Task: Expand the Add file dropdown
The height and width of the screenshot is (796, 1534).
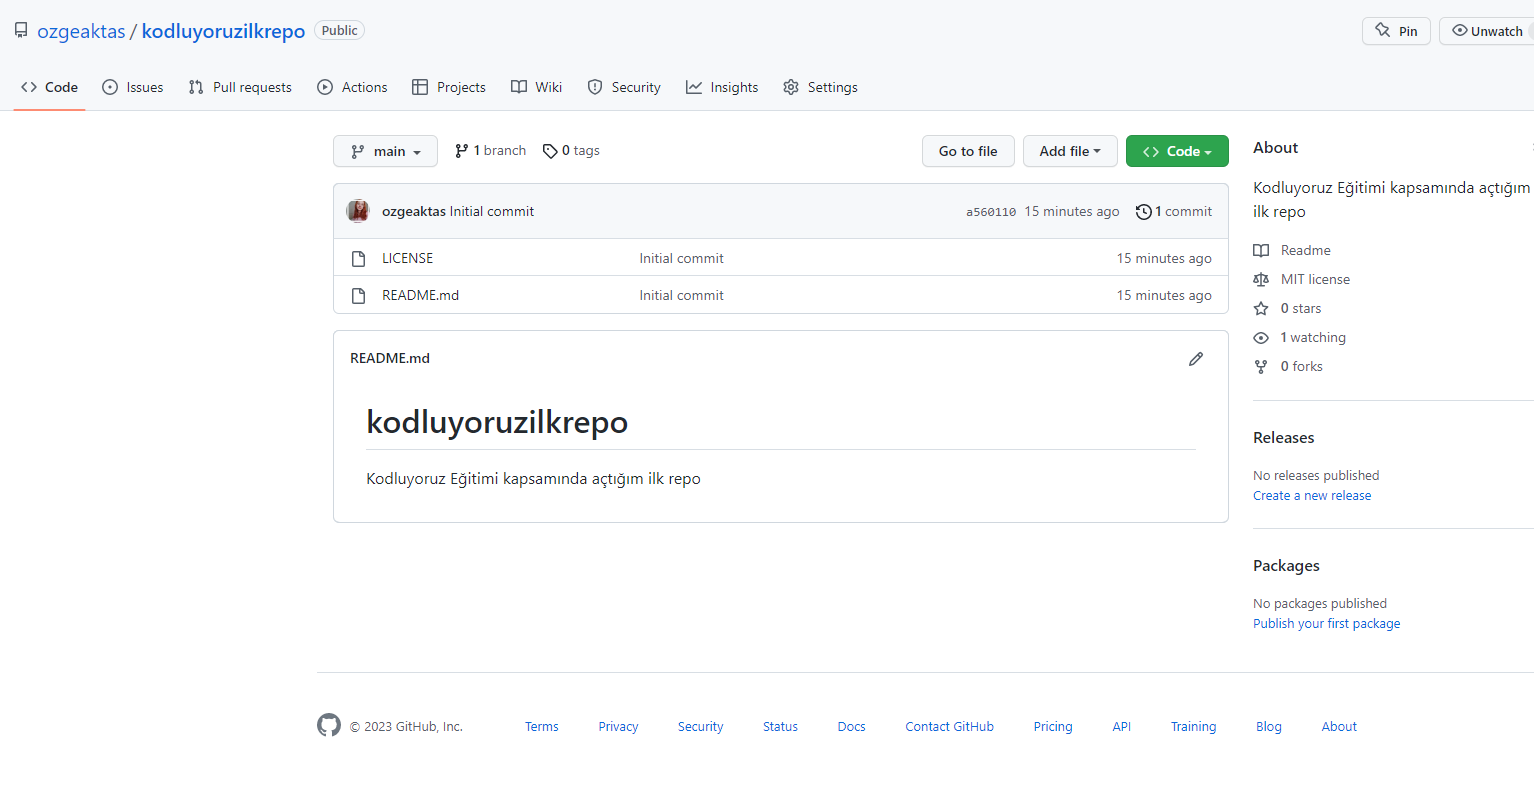Action: coord(1070,150)
